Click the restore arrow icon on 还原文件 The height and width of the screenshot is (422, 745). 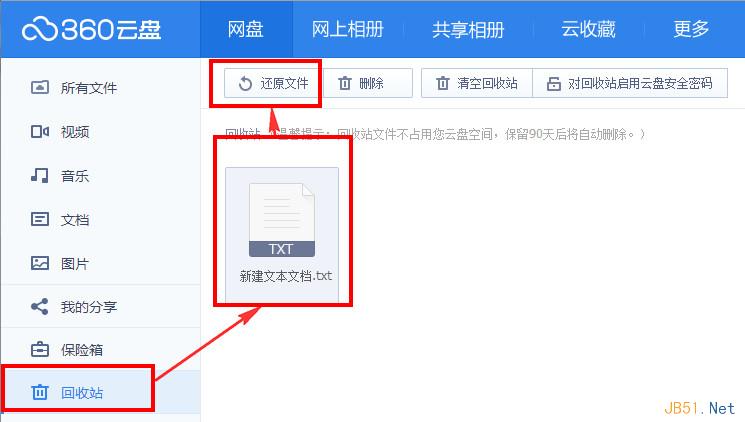(x=245, y=84)
